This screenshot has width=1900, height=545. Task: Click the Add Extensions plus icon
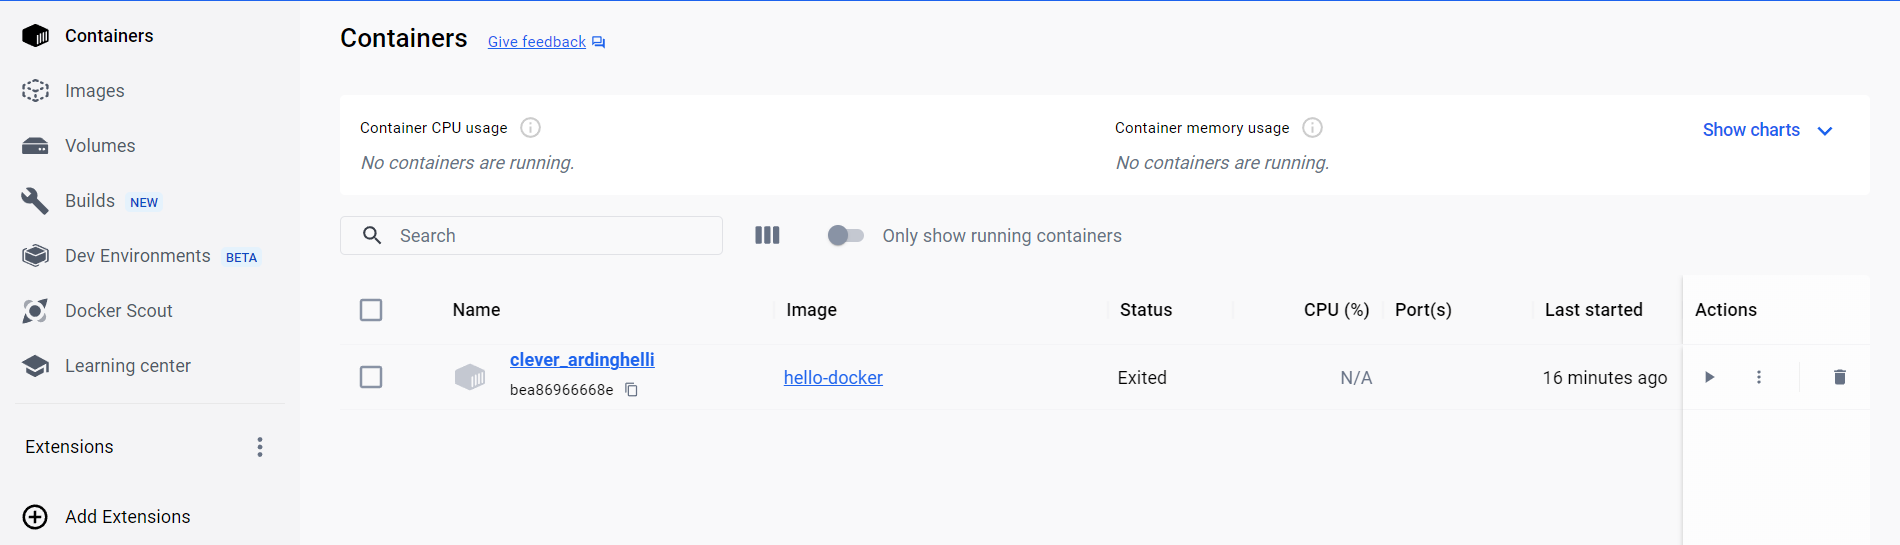click(x=35, y=517)
